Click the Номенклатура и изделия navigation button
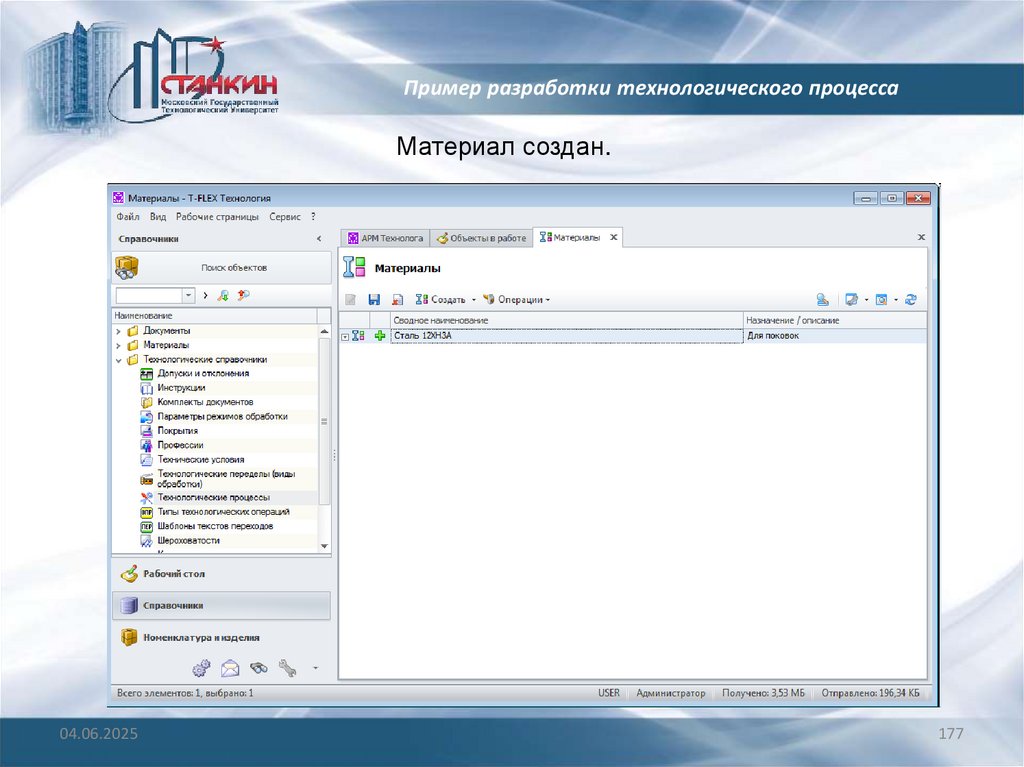Viewport: 1024px width, 767px height. coord(221,638)
